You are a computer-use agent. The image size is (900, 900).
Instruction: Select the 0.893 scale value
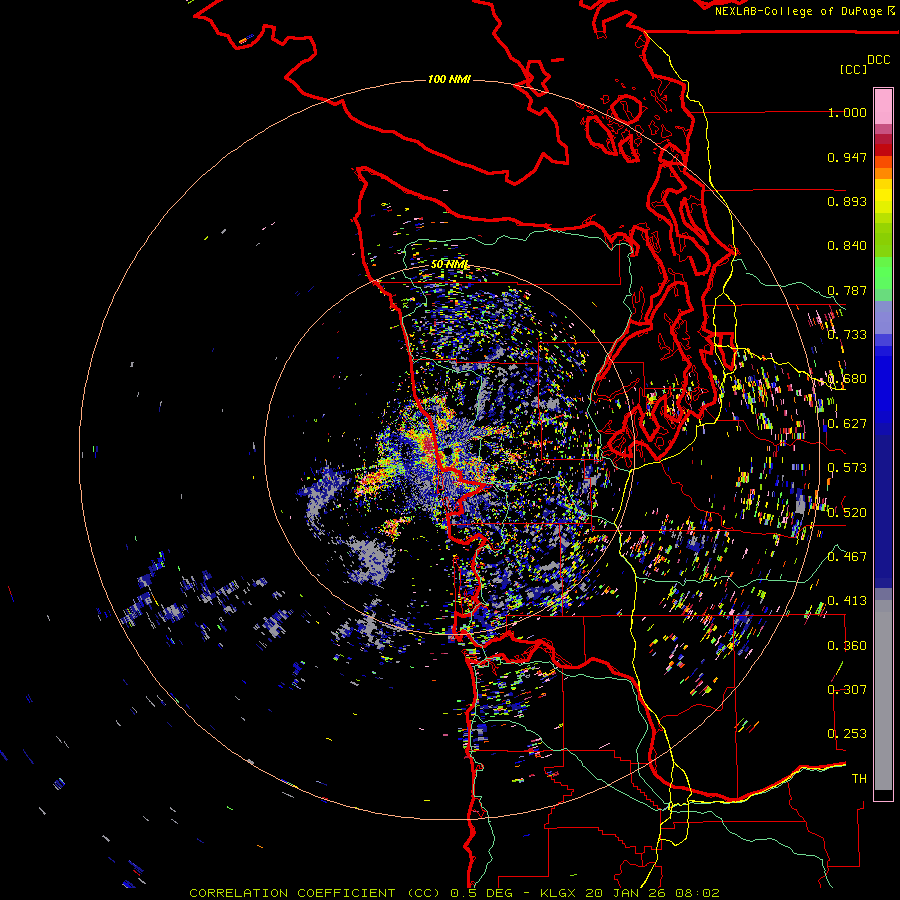tap(847, 201)
